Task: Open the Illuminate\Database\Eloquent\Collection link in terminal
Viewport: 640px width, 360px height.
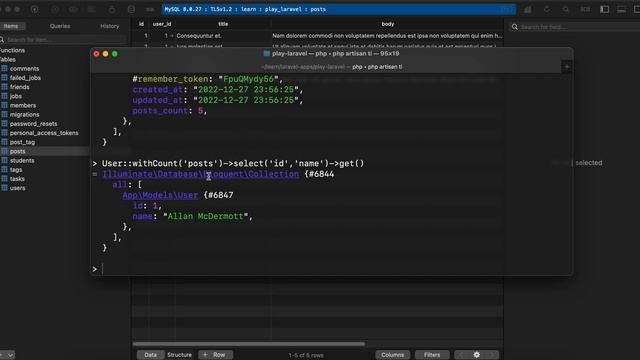Action: point(200,174)
